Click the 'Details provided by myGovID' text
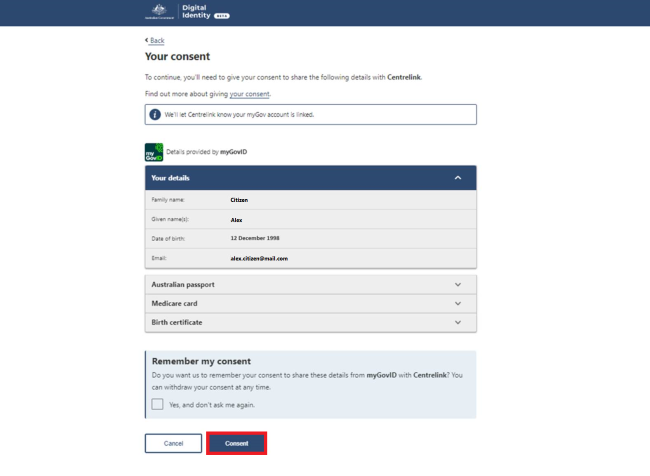 pyautogui.click(x=206, y=152)
